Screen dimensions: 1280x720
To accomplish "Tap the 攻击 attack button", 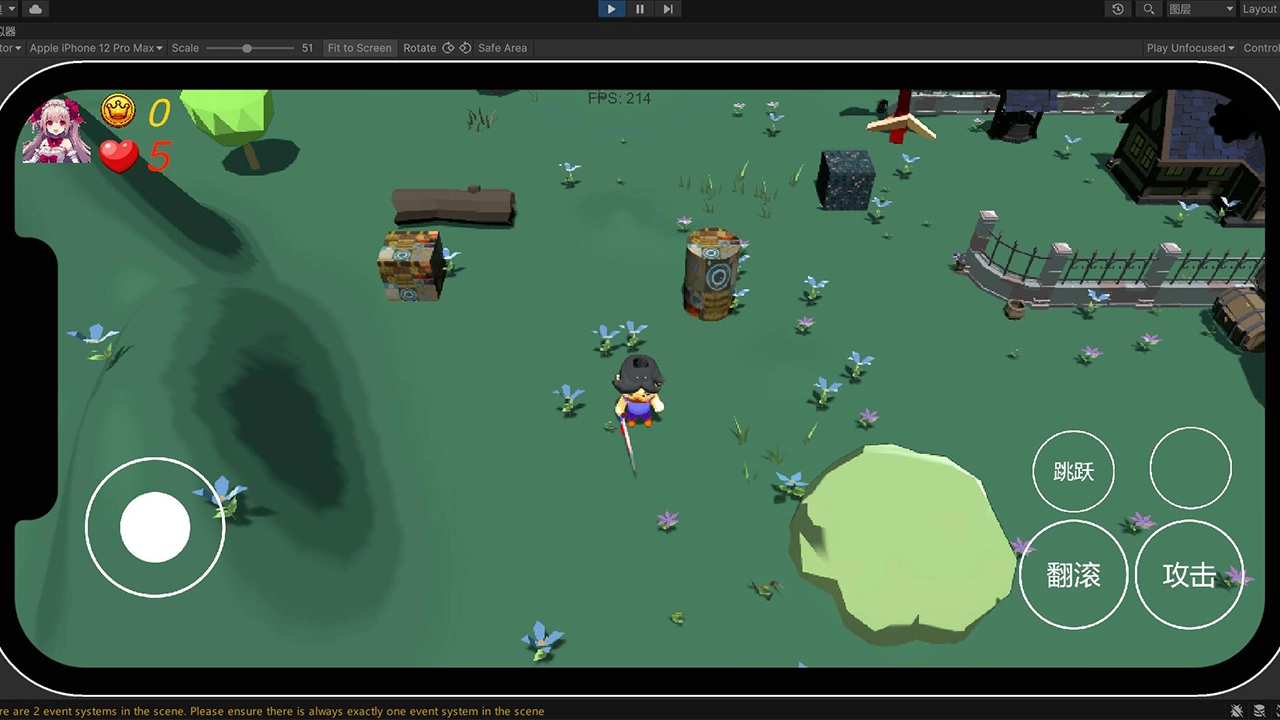I will click(1189, 575).
